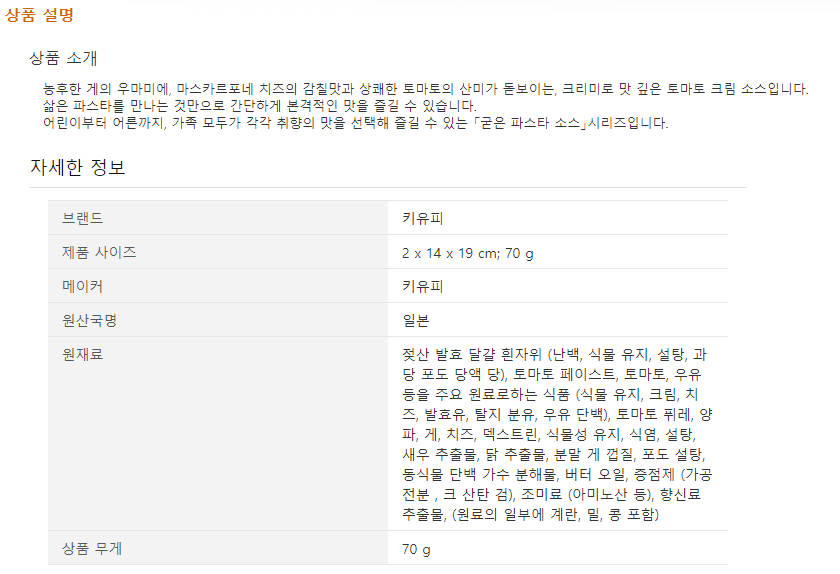The width and height of the screenshot is (840, 574).
Task: Select 키유피 in the 브랜드 row
Action: 422,218
